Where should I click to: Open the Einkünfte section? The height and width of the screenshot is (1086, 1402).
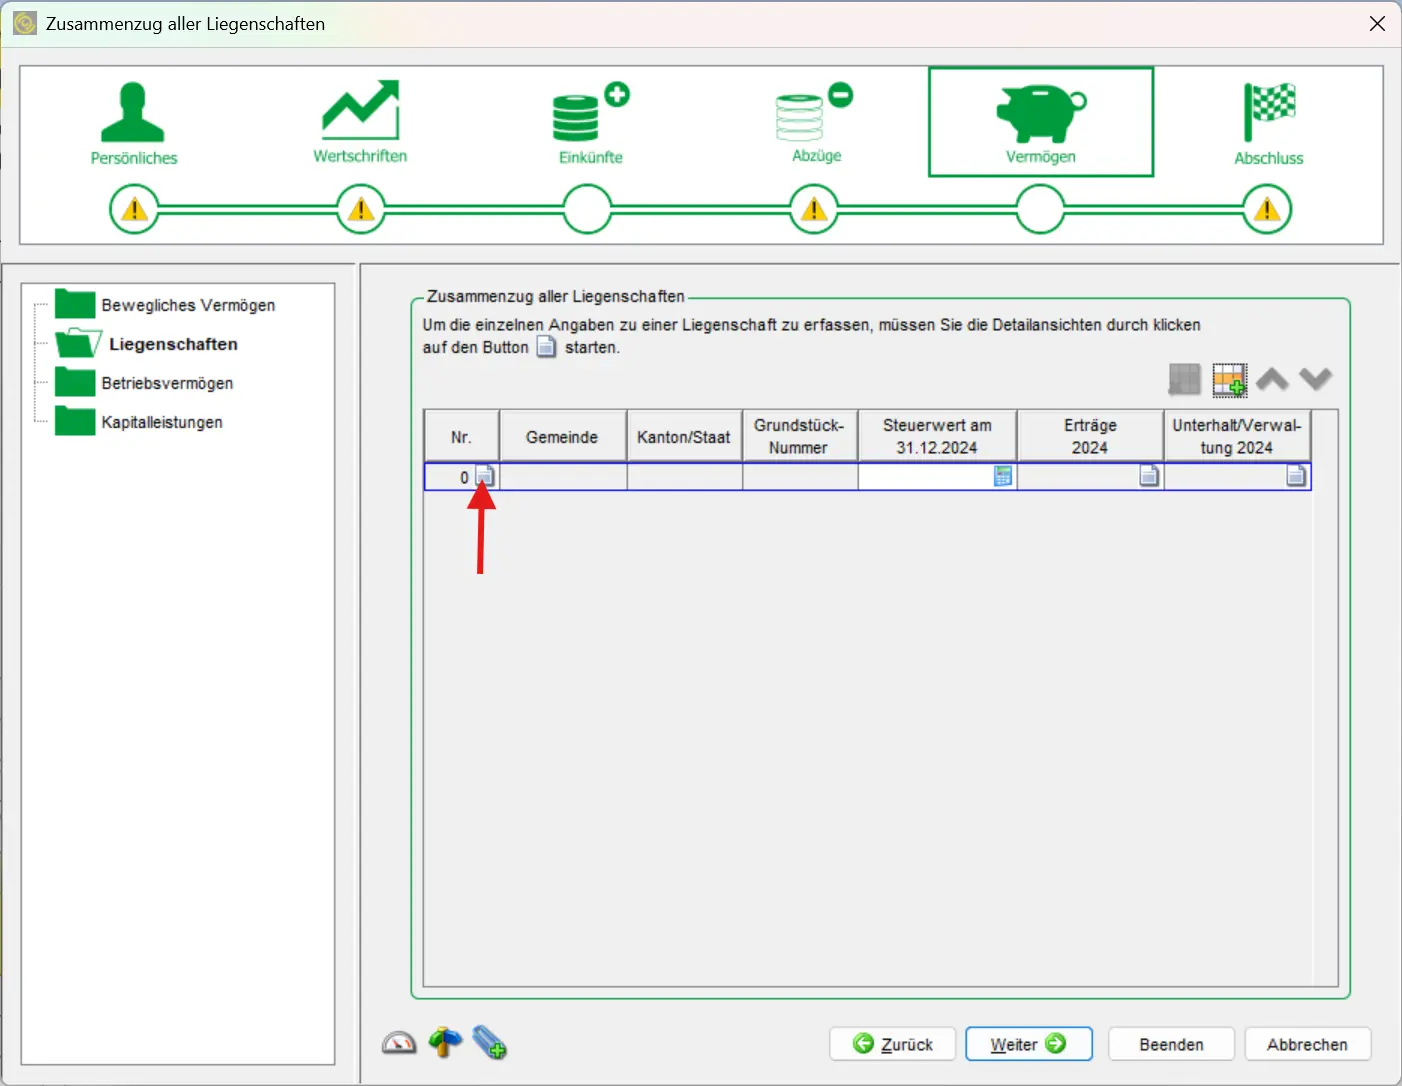(x=590, y=124)
